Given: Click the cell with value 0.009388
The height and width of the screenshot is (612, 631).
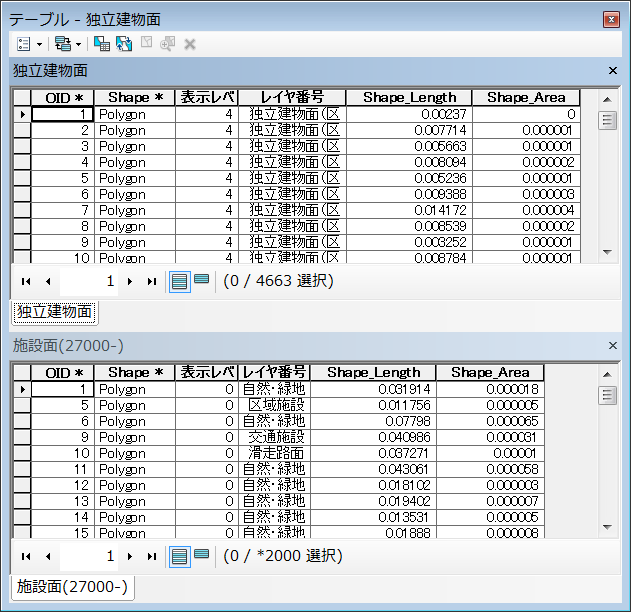Looking at the screenshot, I should click(409, 195).
